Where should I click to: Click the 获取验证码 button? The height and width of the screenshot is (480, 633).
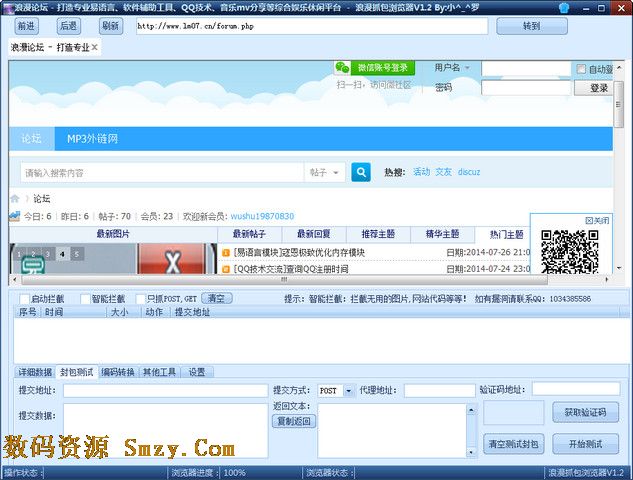[x=585, y=412]
